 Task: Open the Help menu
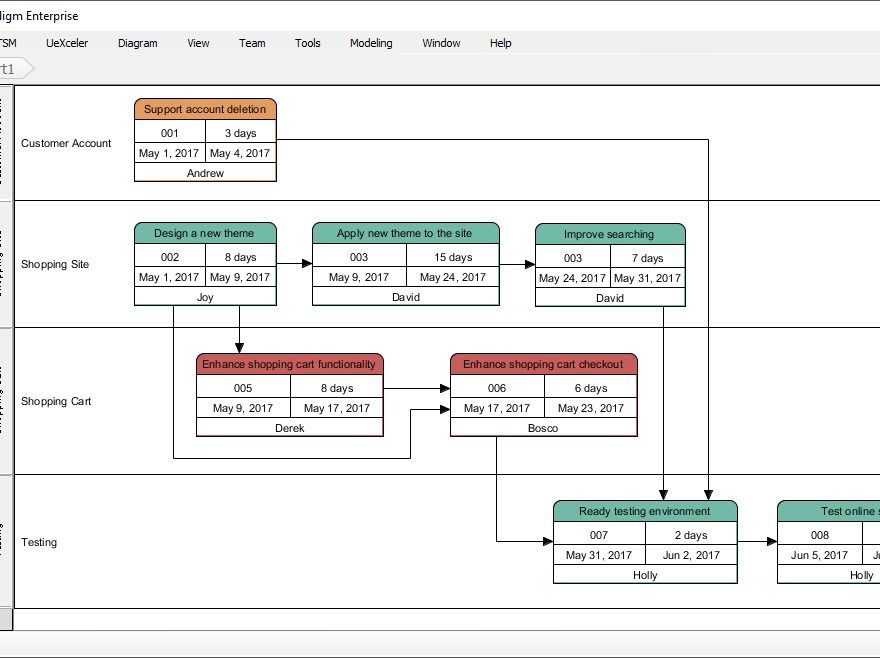pyautogui.click(x=499, y=43)
